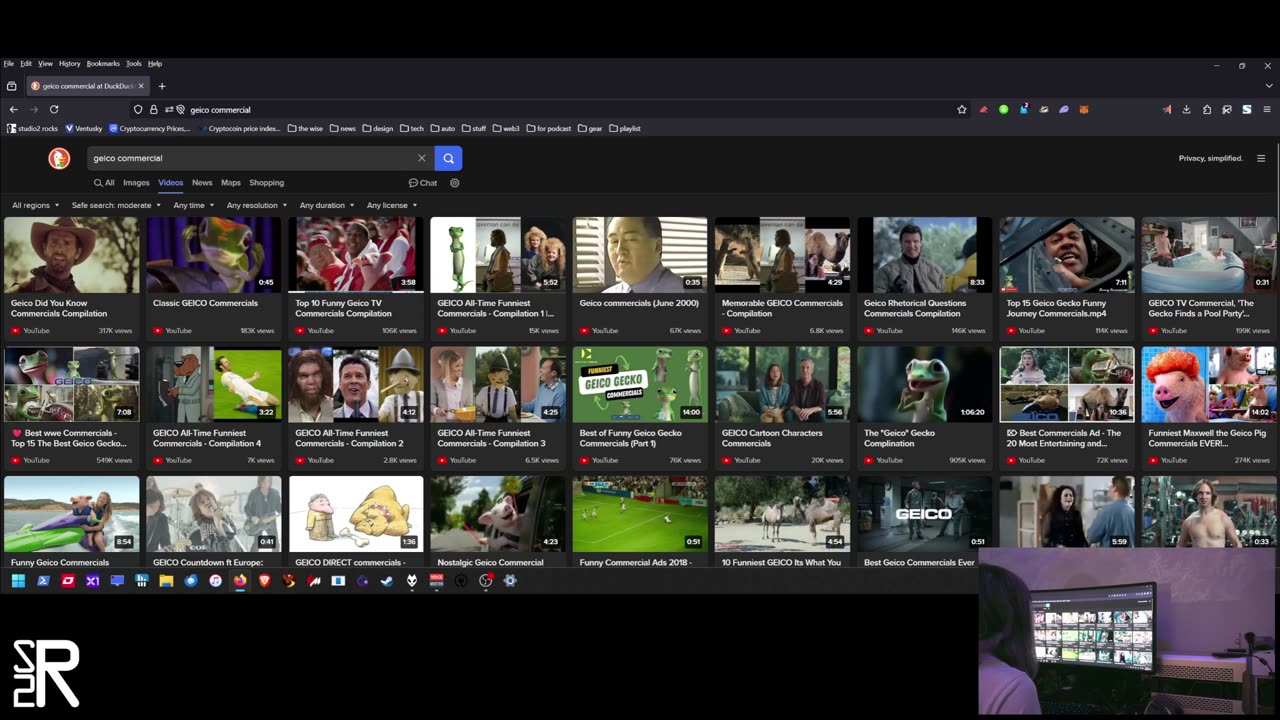Open the Any resolution dropdown

click(x=256, y=205)
